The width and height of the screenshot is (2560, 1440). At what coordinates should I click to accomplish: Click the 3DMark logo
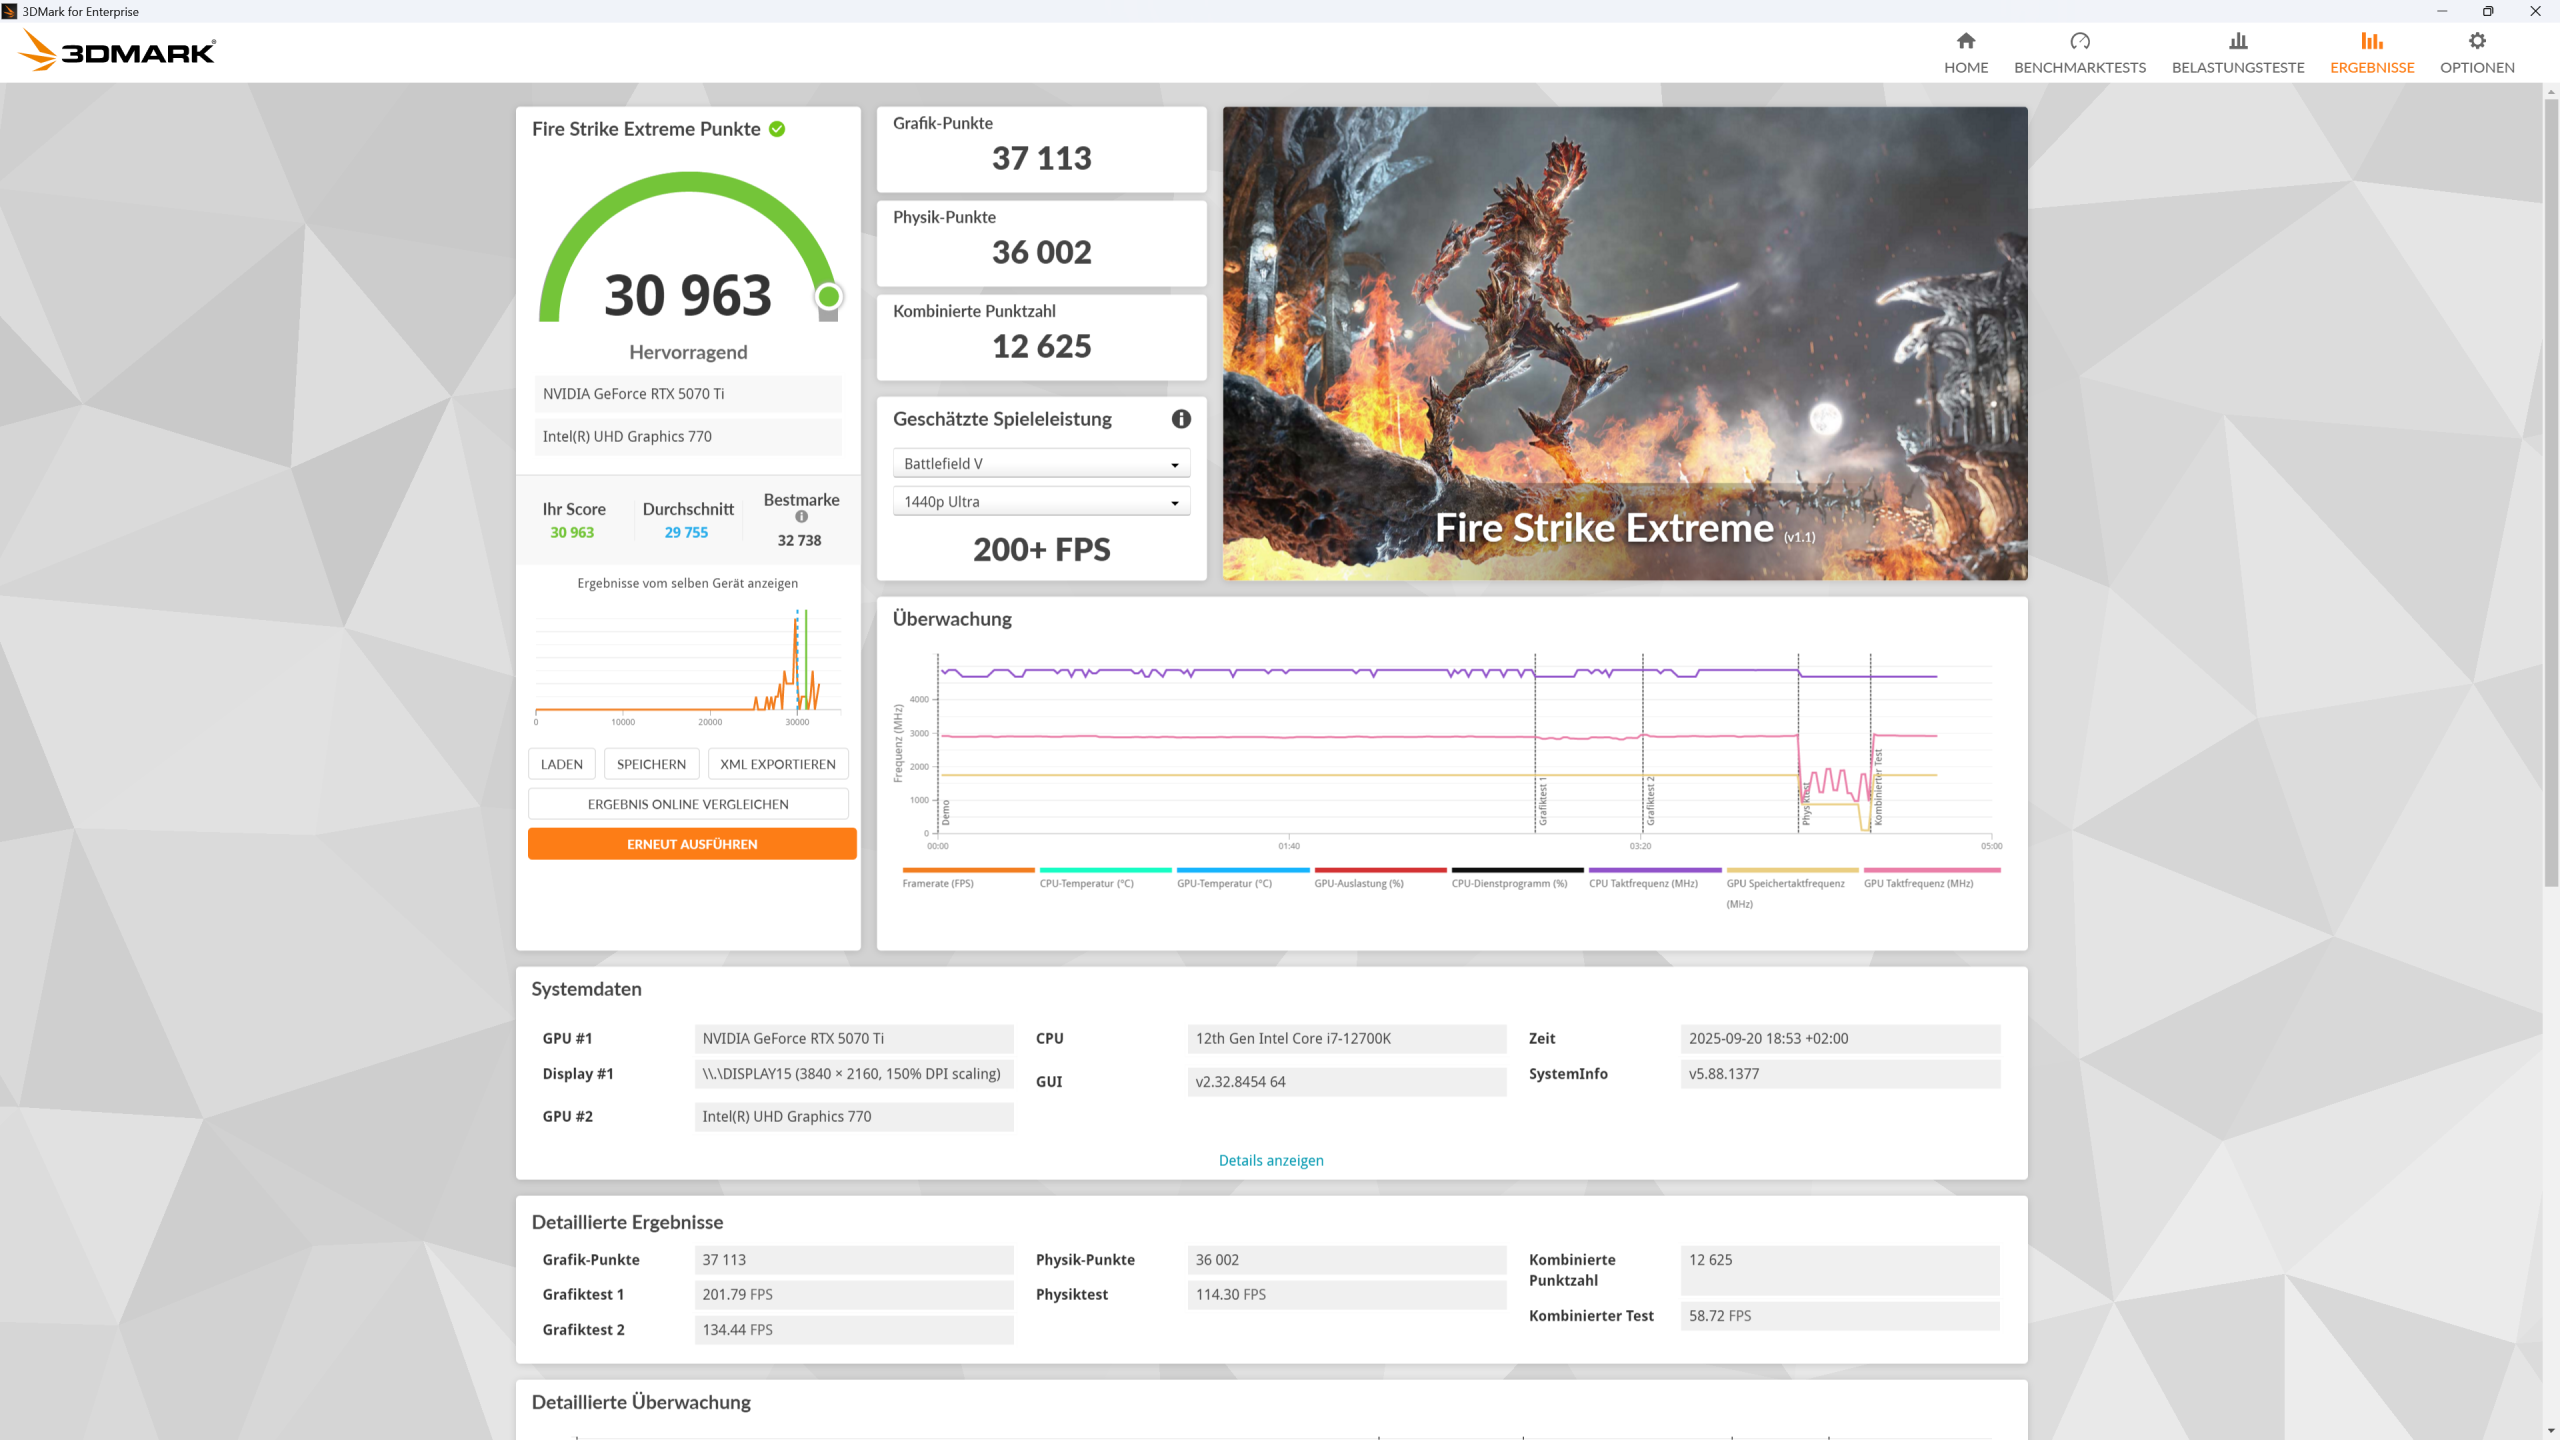coord(118,51)
